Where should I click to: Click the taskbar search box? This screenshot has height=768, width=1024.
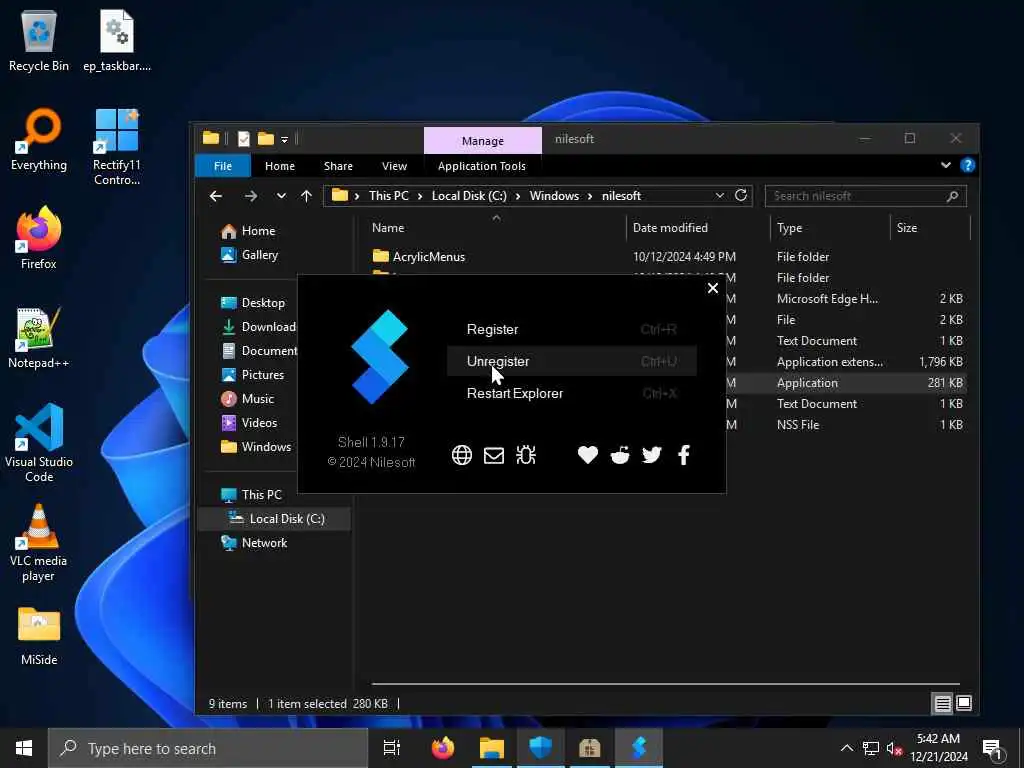[208, 748]
